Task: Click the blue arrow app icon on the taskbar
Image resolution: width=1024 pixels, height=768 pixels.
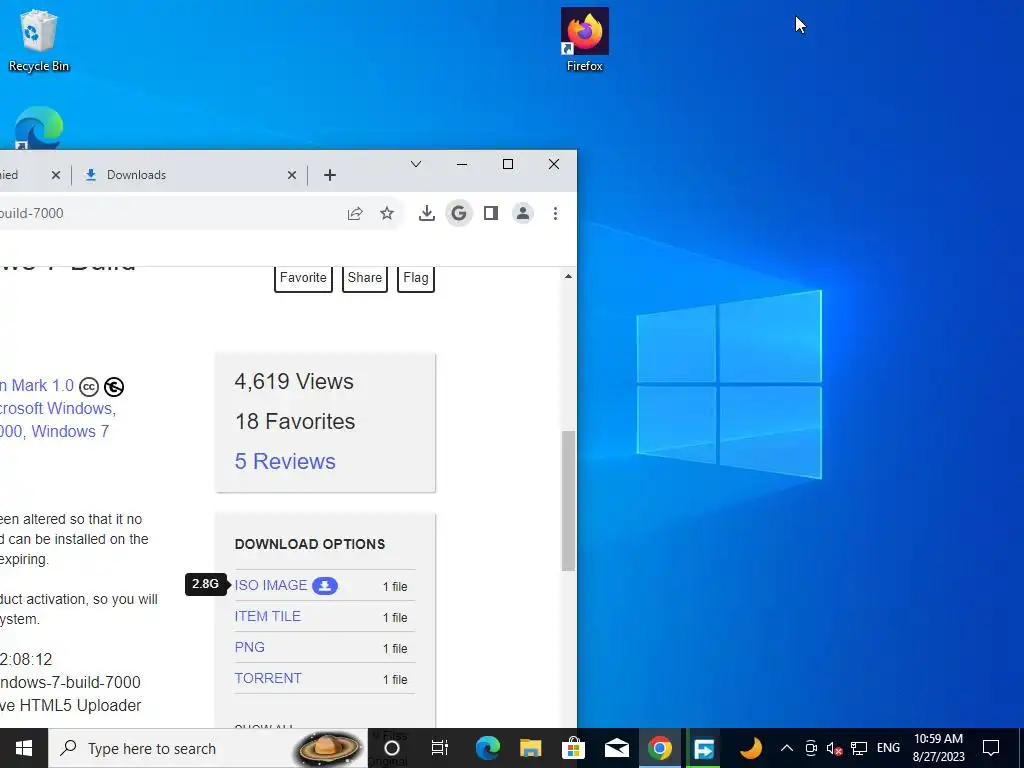Action: tap(703, 748)
